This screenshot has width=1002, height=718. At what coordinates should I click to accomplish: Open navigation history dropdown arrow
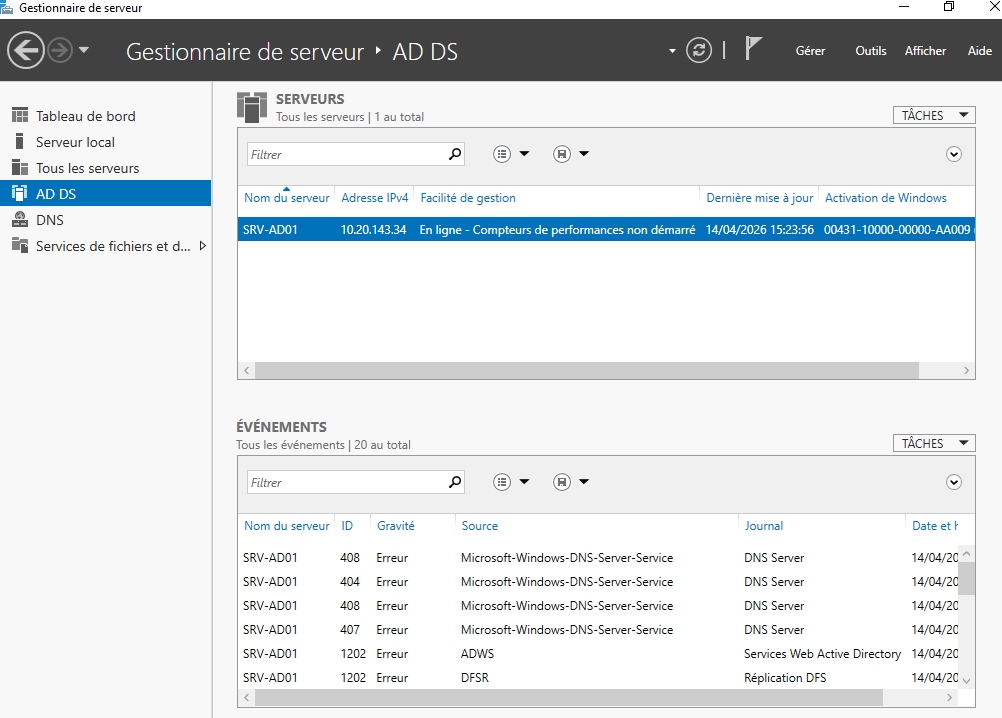(84, 50)
